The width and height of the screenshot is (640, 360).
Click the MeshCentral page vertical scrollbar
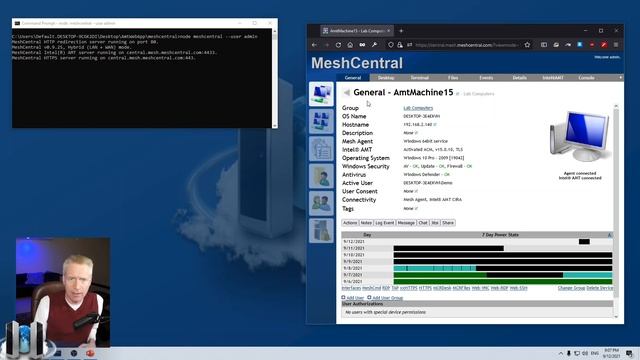(616, 211)
